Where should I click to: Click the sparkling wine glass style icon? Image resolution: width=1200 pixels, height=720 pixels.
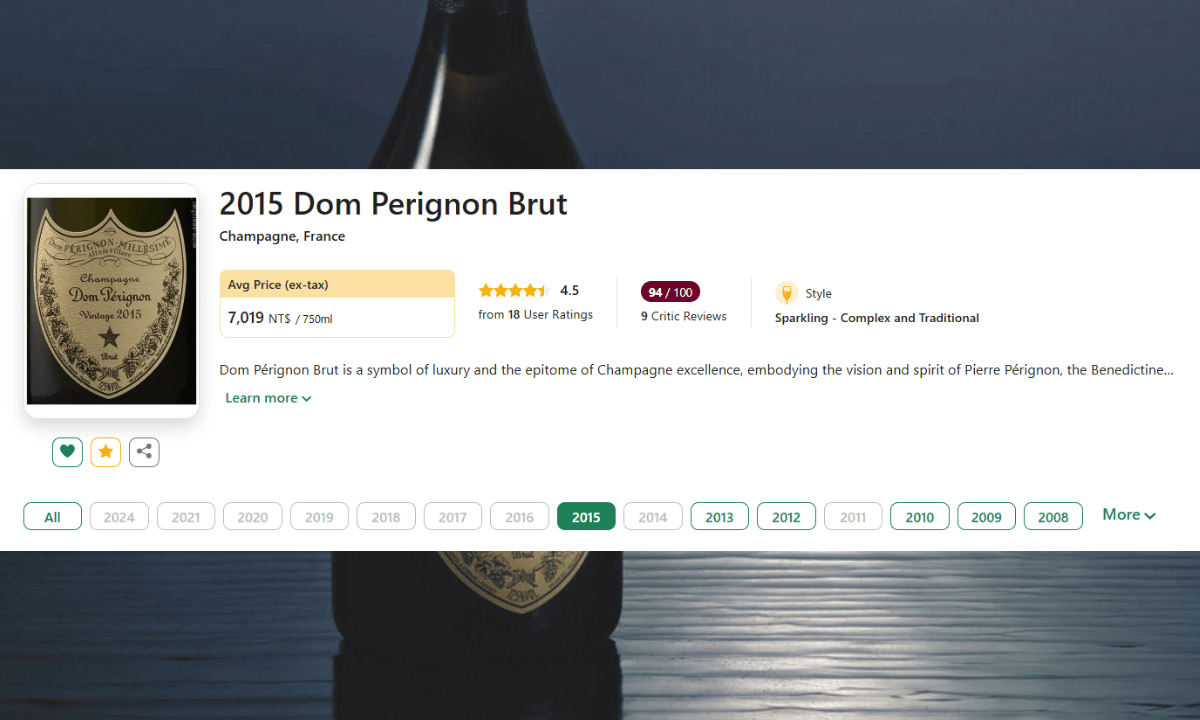point(787,293)
